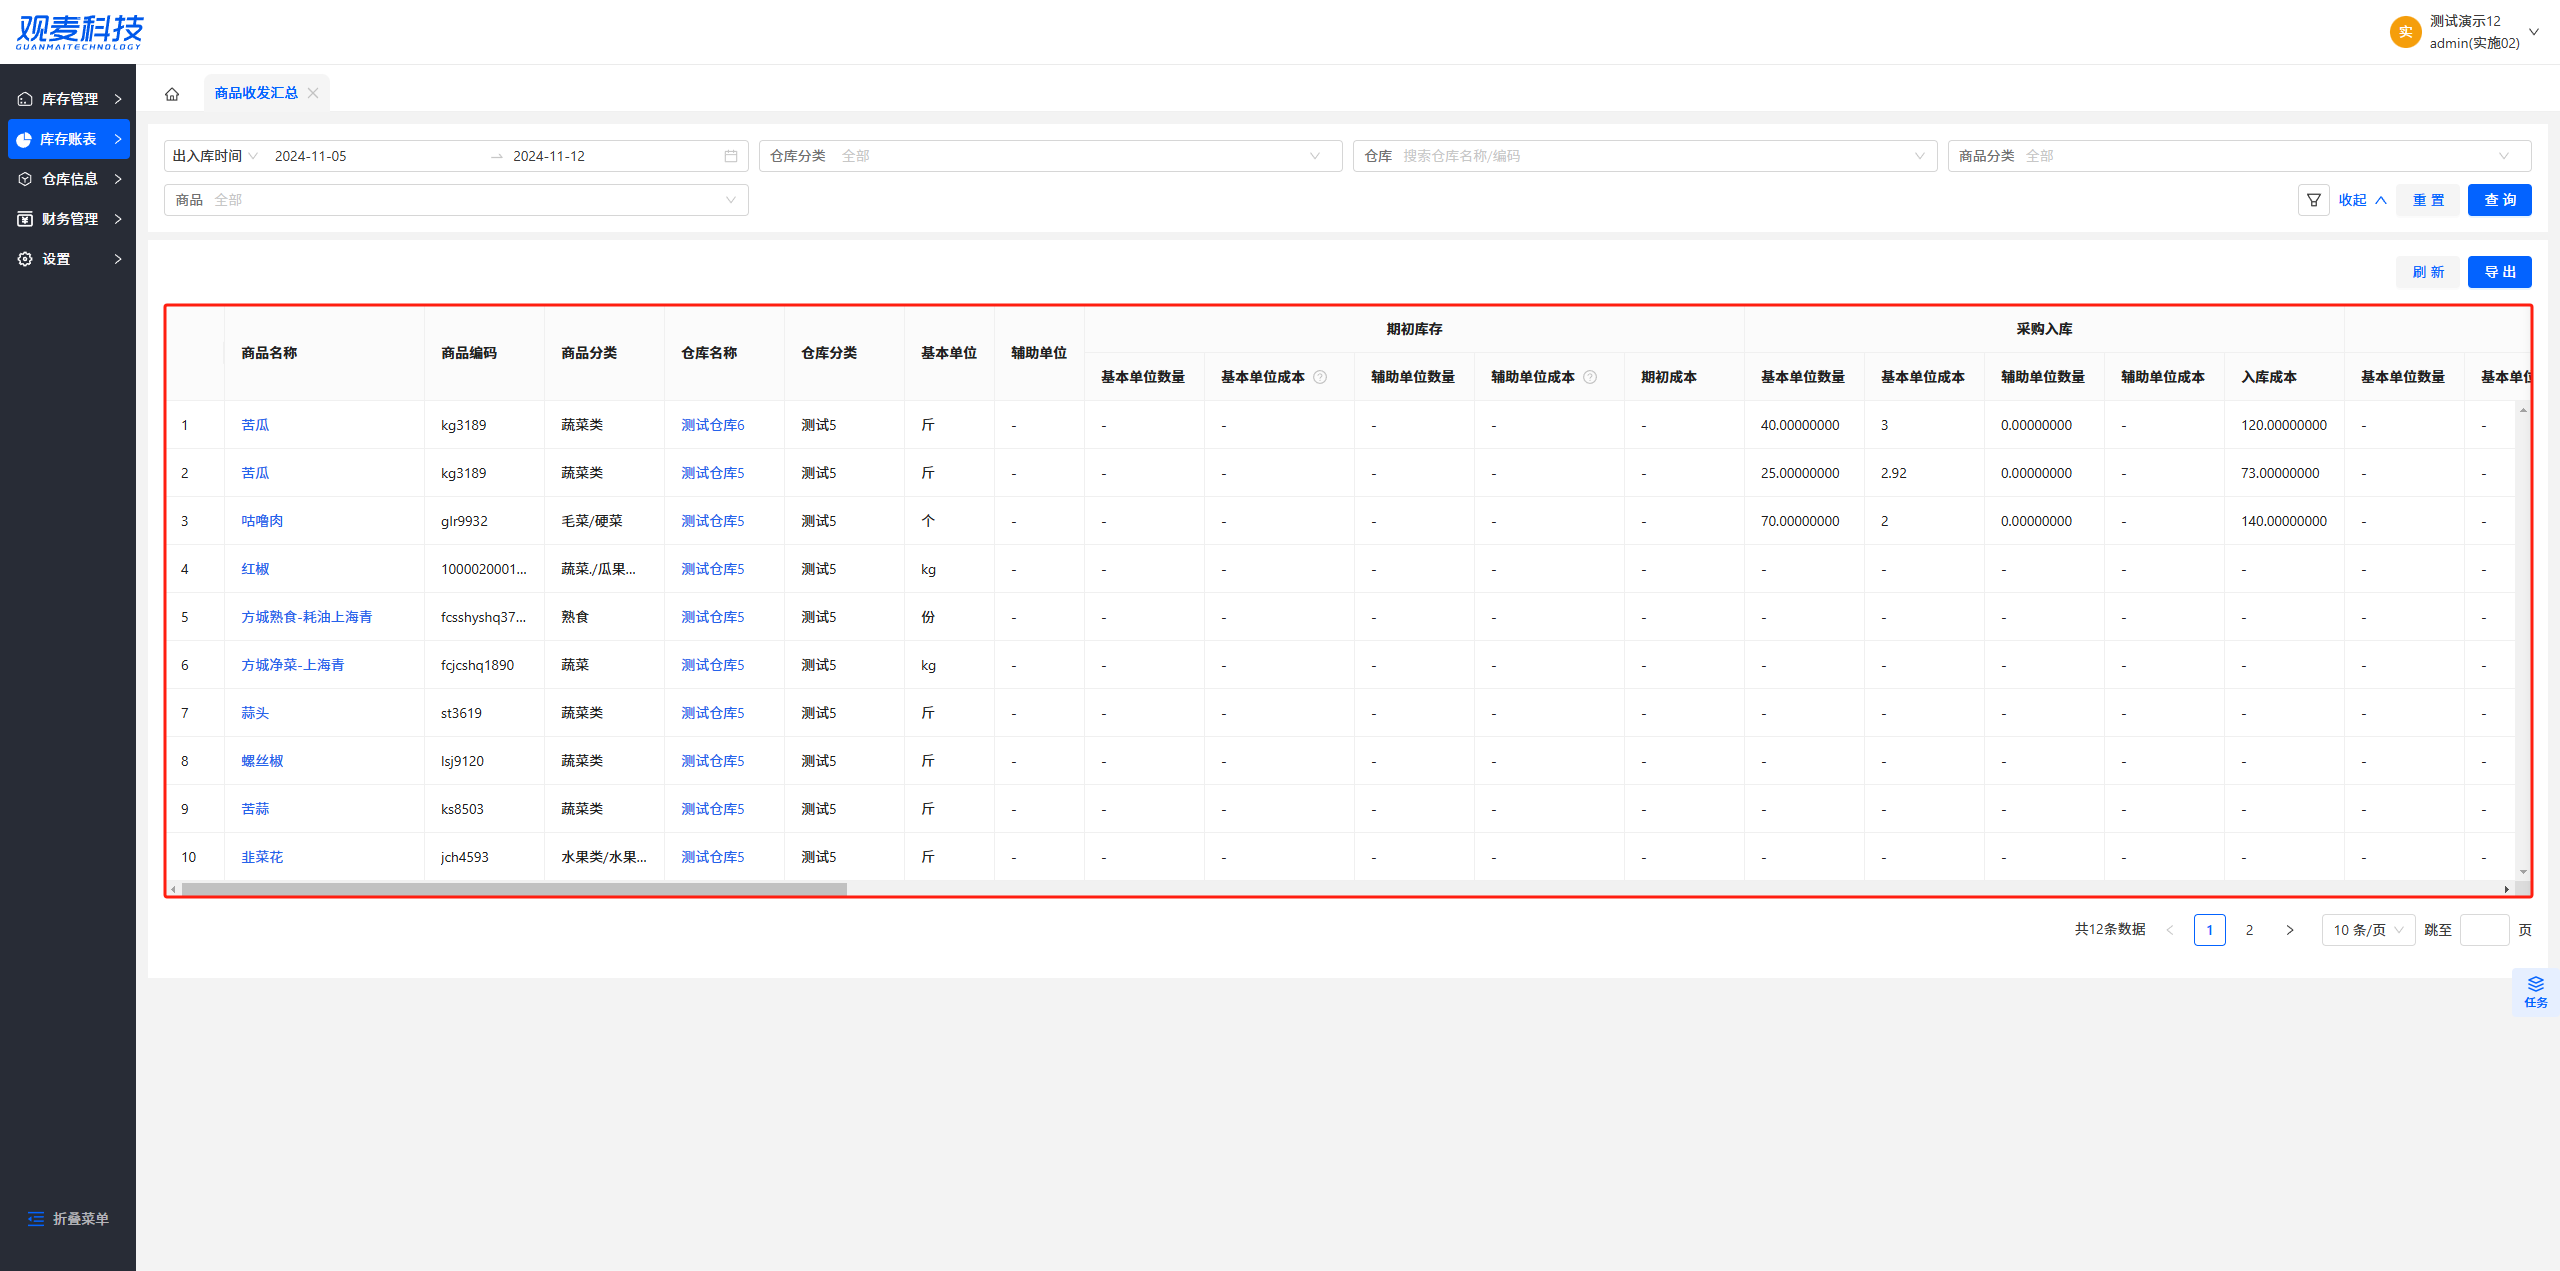Open the 商品分类 dropdown
Viewport: 2560px width, 1271px height.
2238,156
